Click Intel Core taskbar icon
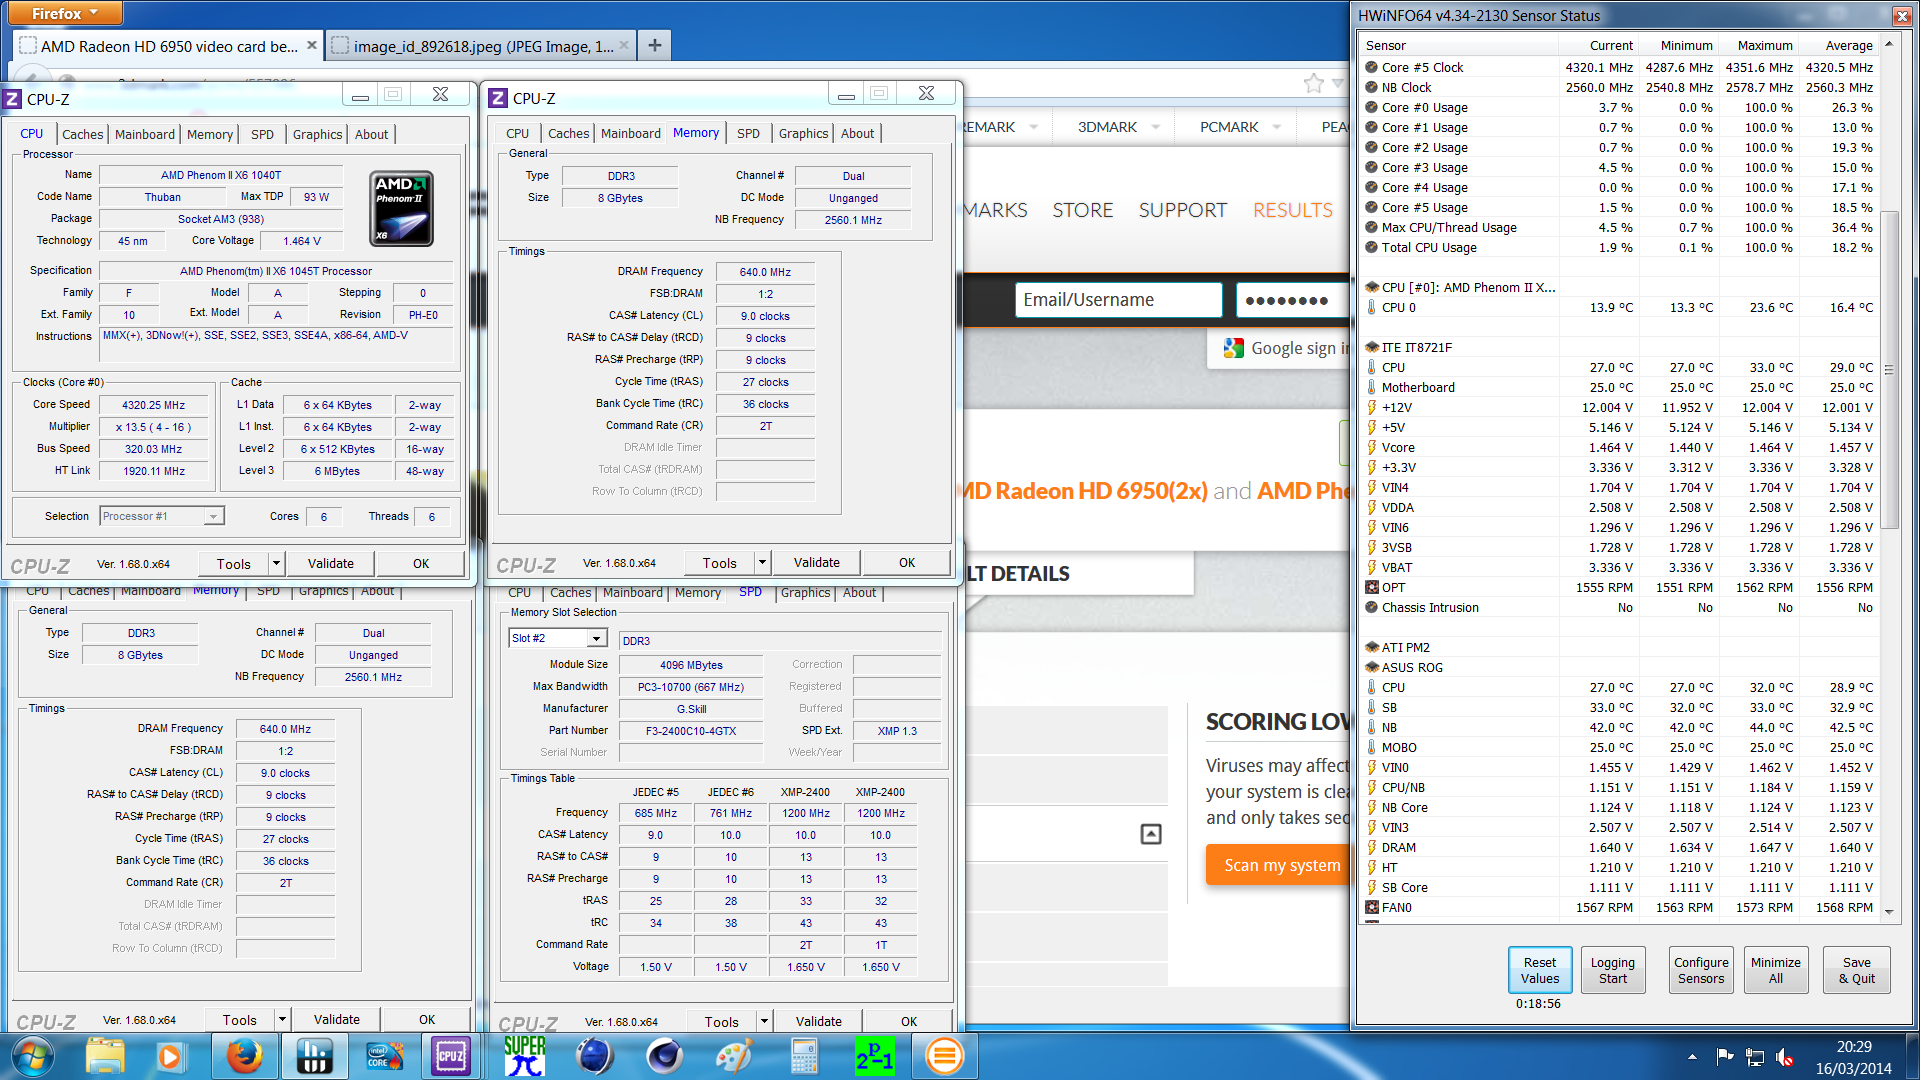The height and width of the screenshot is (1080, 1920). pos(383,1055)
